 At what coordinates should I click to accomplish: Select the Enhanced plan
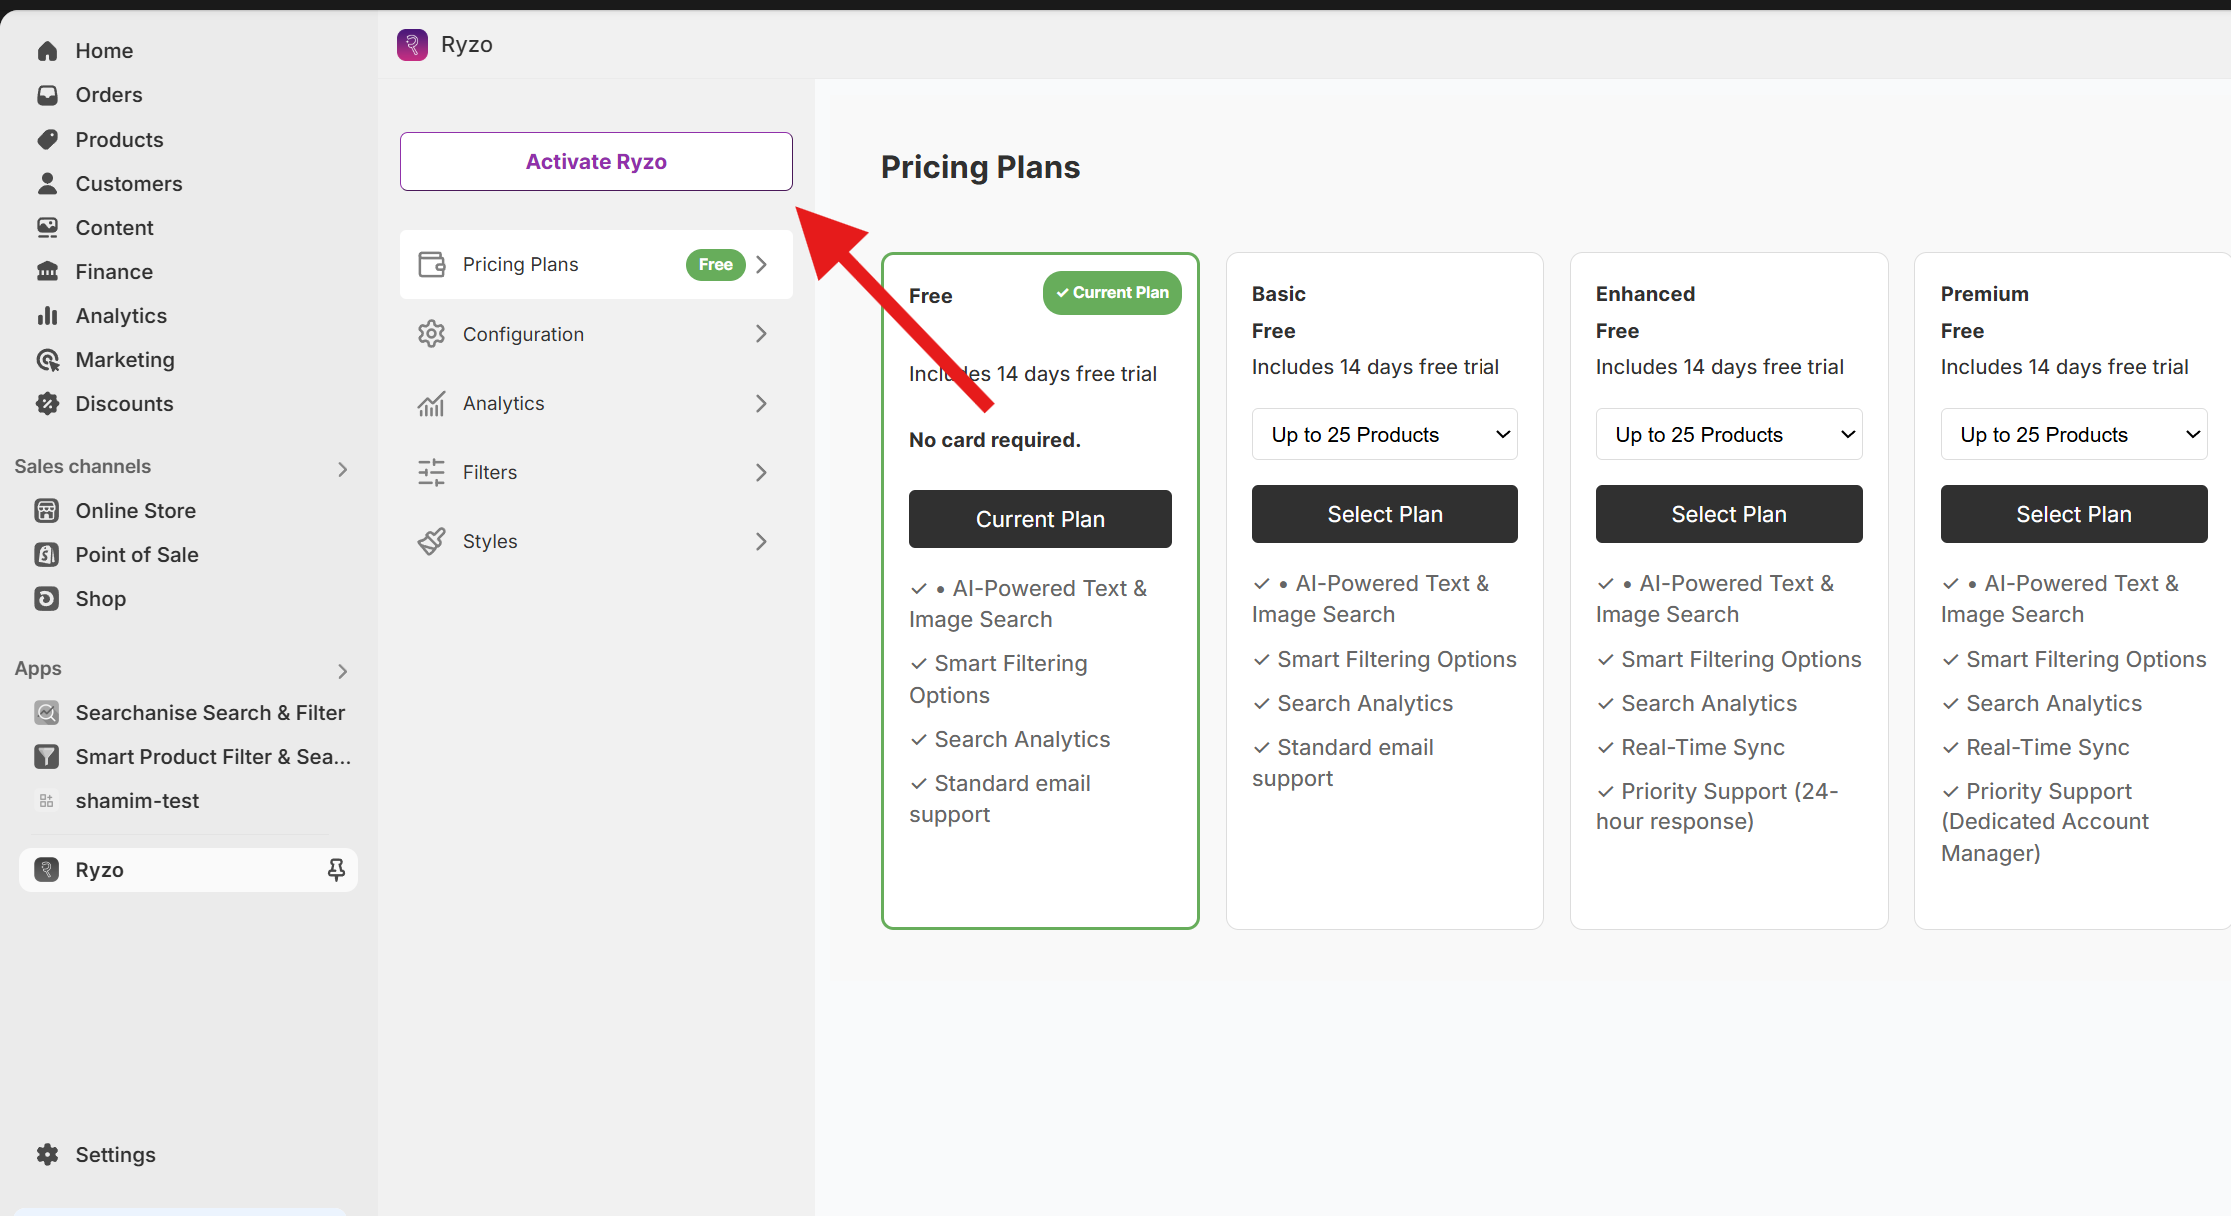point(1729,514)
